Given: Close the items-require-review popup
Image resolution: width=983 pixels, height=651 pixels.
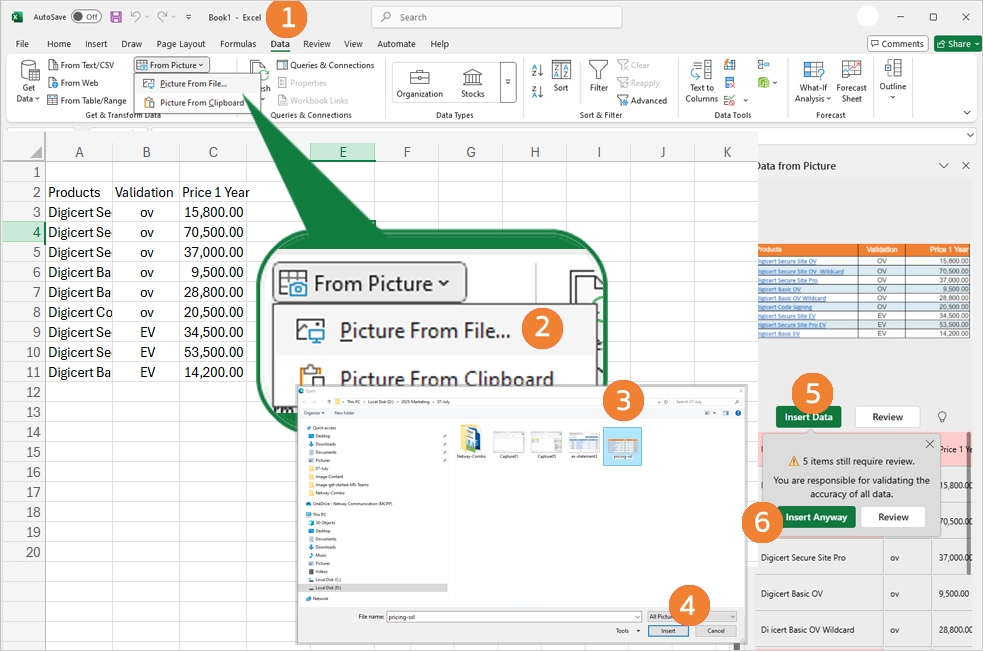Looking at the screenshot, I should (x=930, y=444).
